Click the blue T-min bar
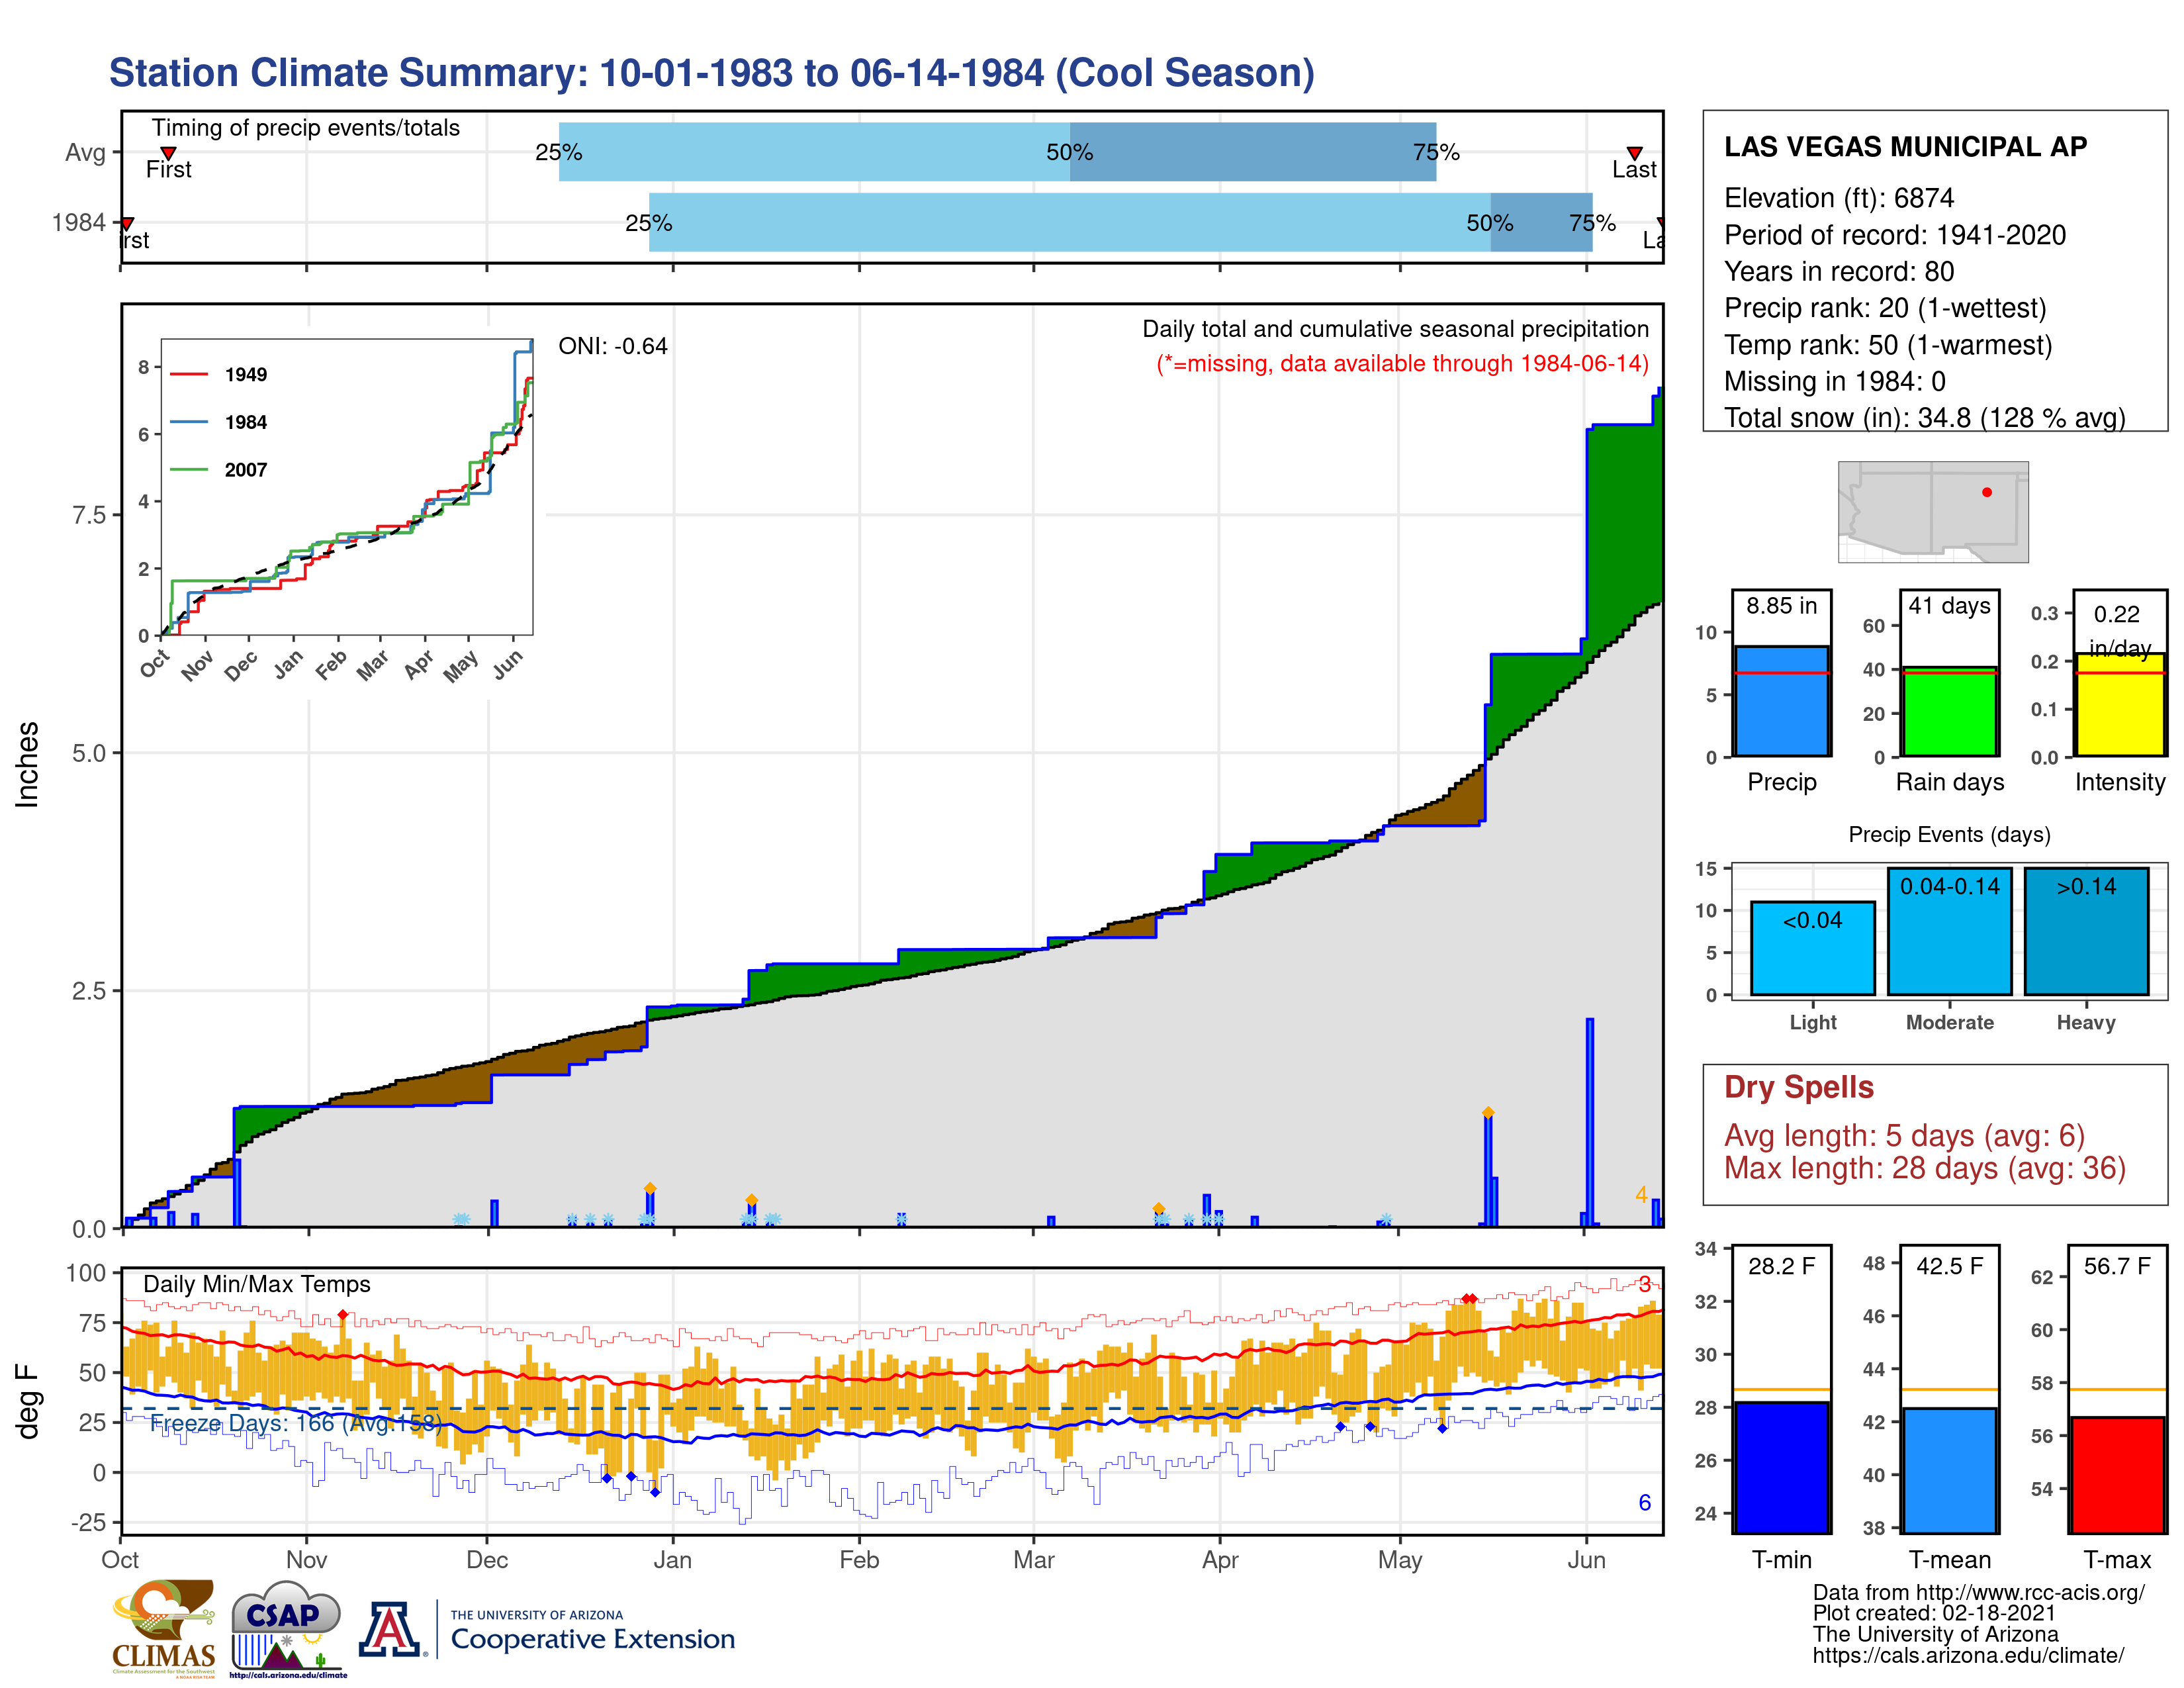The width and height of the screenshot is (2184, 1688). pos(1781,1467)
